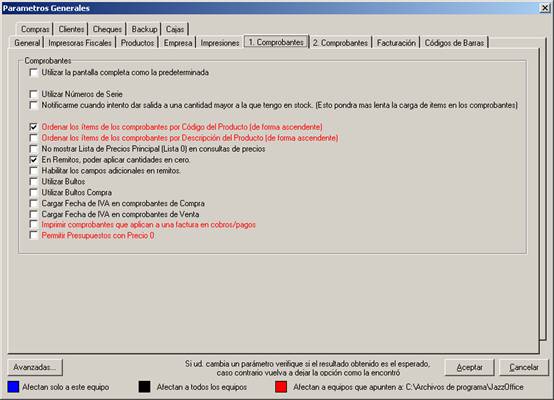Viewport: 554px width, 400px height.
Task: Click the Aceptar button
Action: coord(469,367)
